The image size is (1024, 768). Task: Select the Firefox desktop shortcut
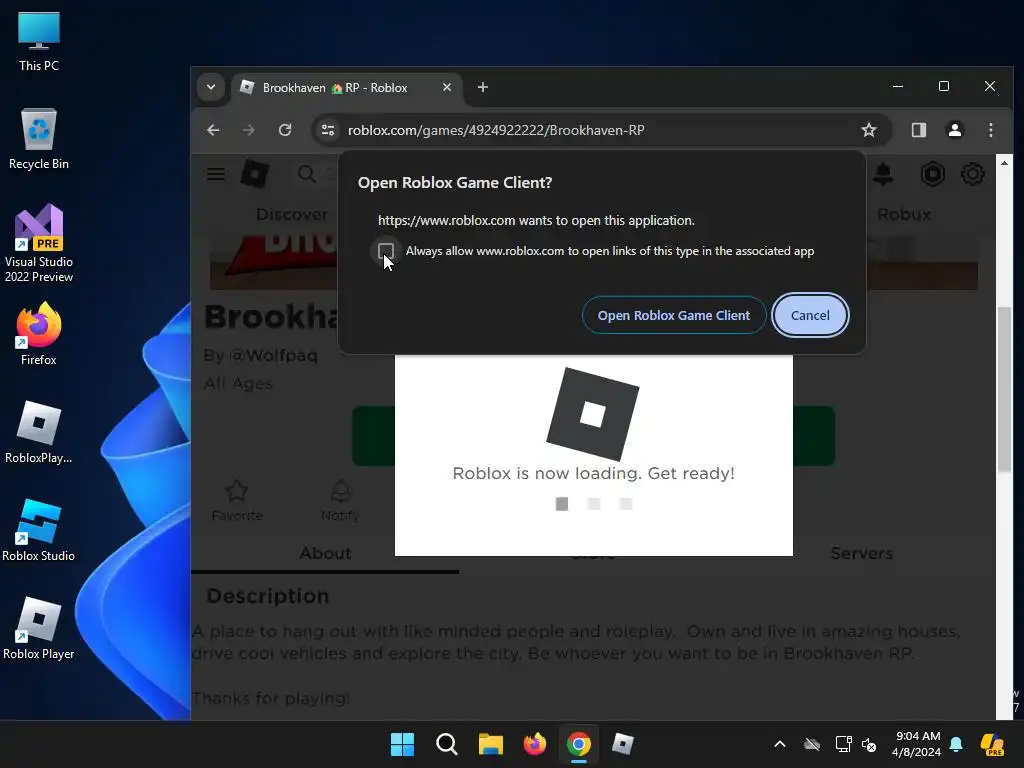[x=39, y=334]
